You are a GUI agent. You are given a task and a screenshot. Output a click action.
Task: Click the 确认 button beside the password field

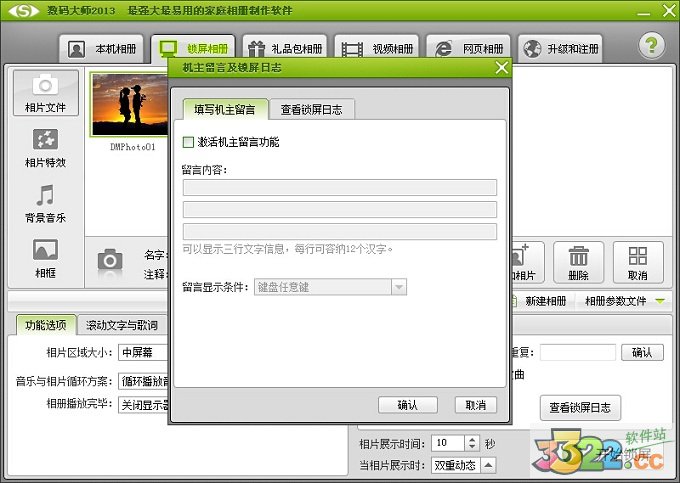pos(642,352)
